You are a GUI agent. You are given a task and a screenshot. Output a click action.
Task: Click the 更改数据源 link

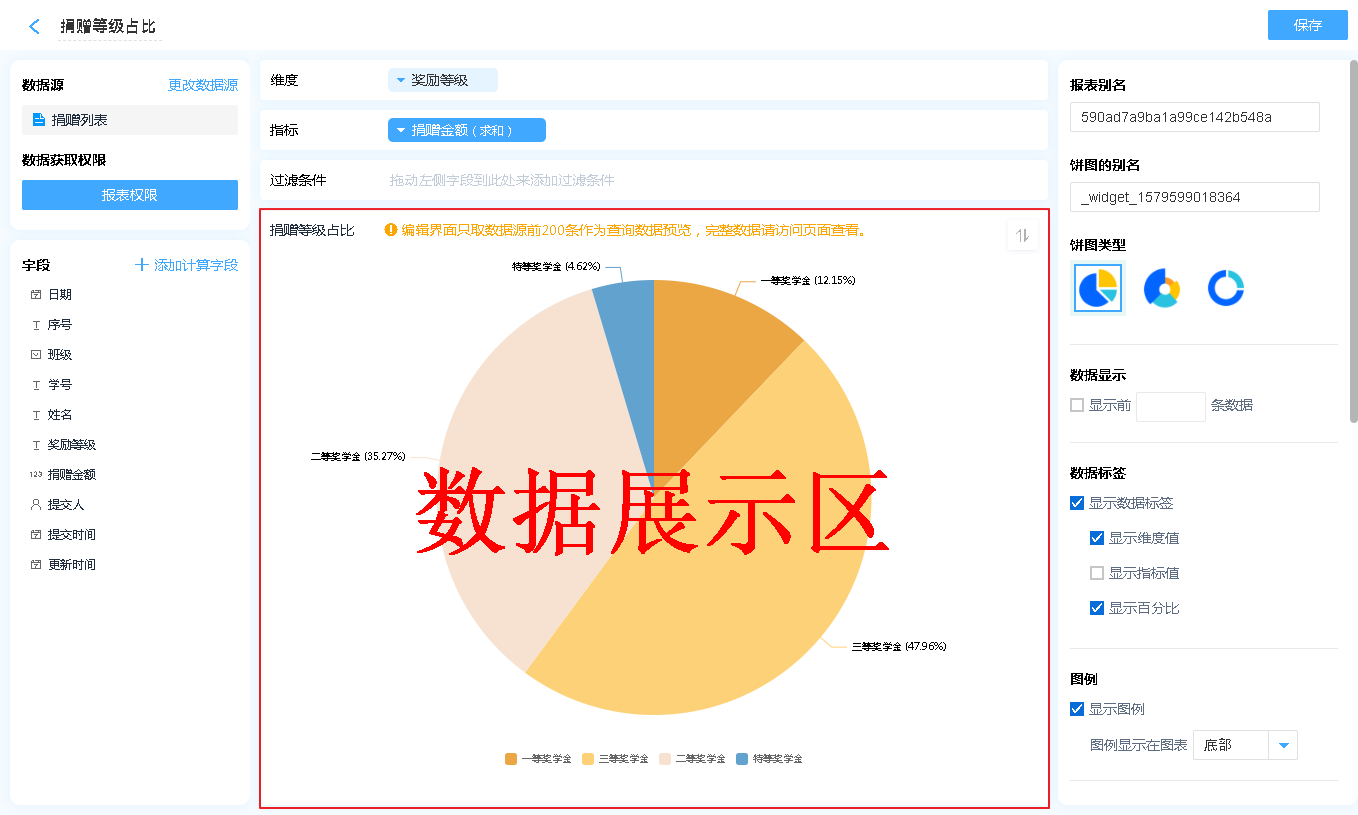pos(203,85)
